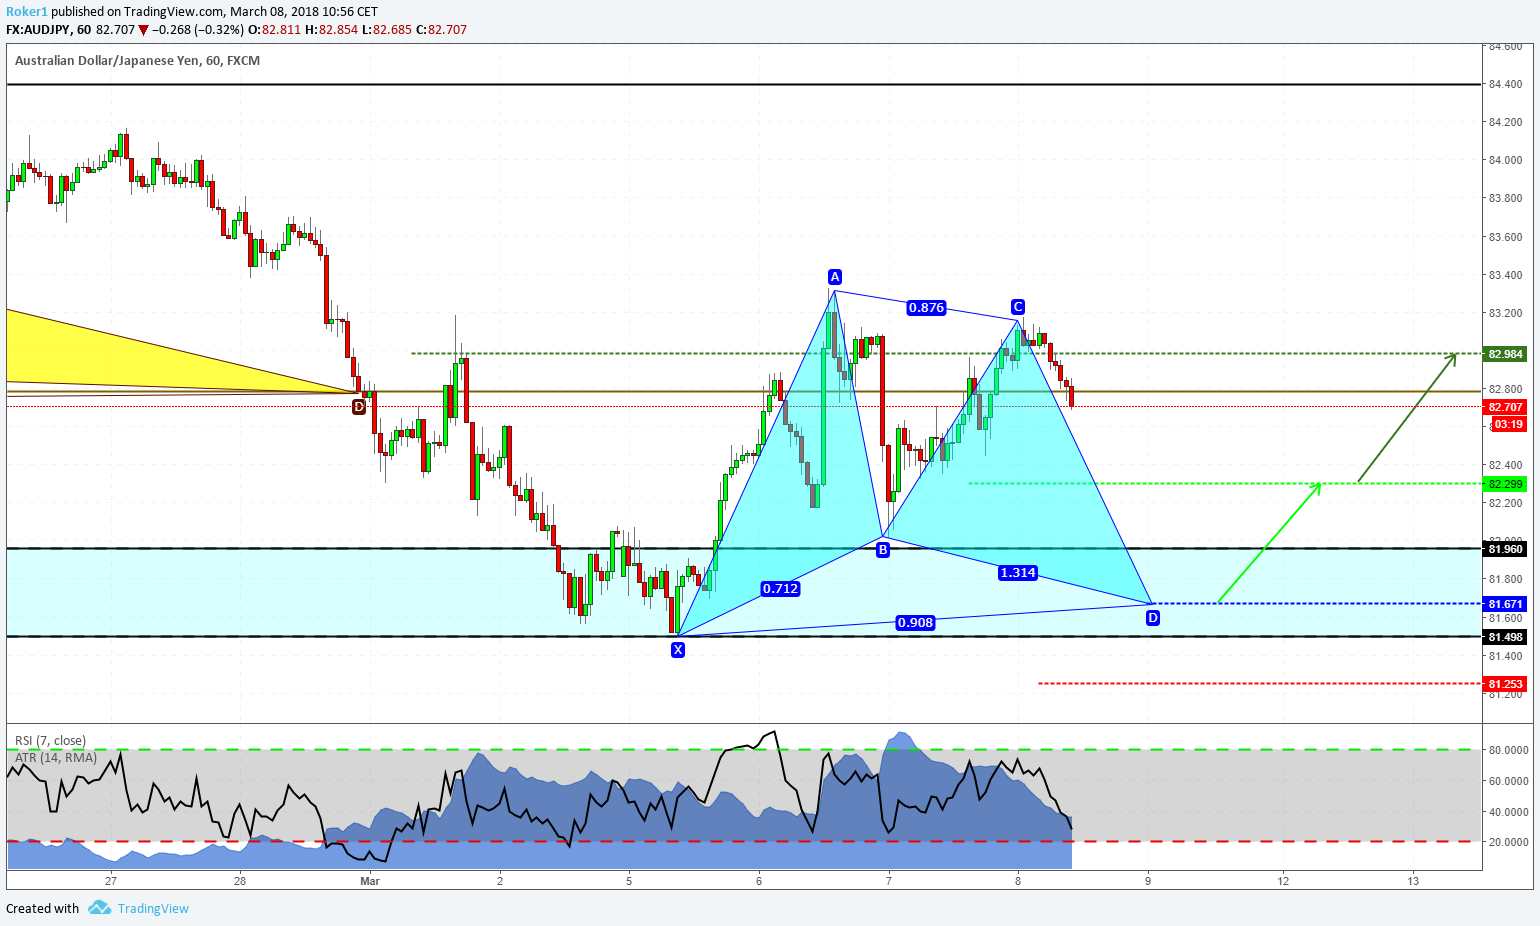Click the 0.876 ratio label
1540x926 pixels.
click(x=926, y=308)
